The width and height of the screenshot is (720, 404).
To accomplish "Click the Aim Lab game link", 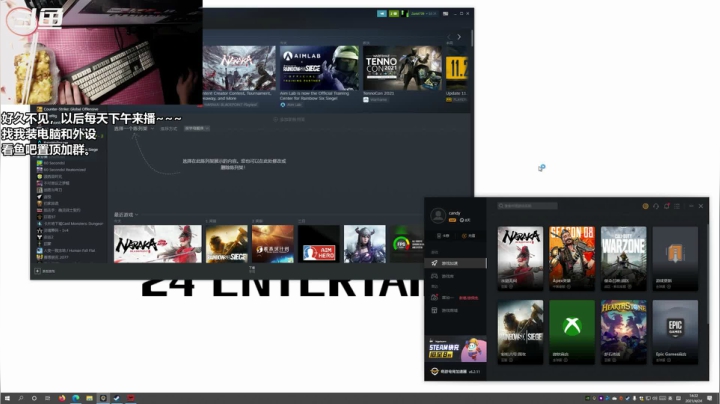I will tap(291, 105).
